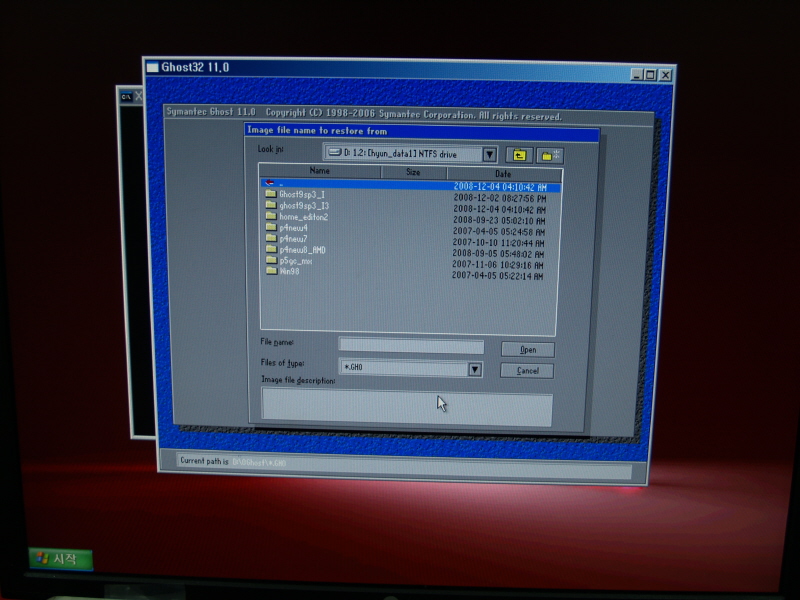Click folder icon next to home_editon2

pyautogui.click(x=270, y=216)
